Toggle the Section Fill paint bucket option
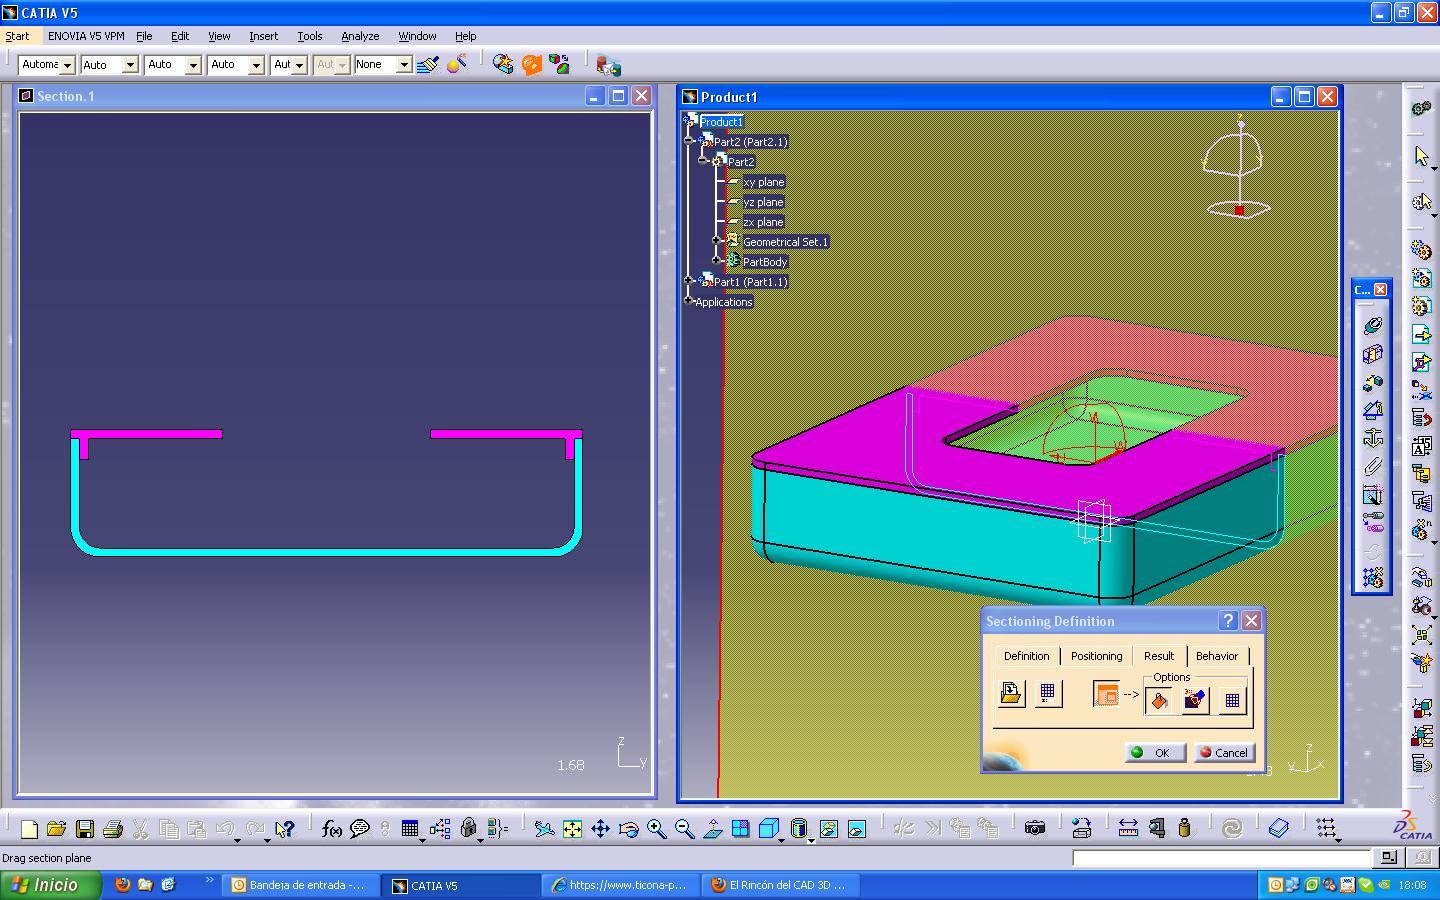 pyautogui.click(x=1159, y=701)
